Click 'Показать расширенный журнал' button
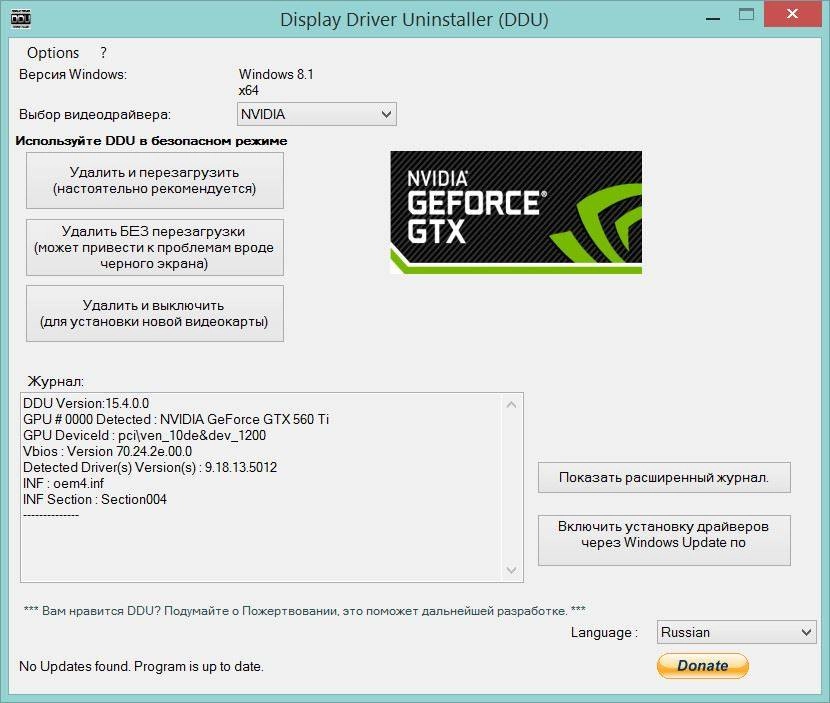The width and height of the screenshot is (830, 703). [x=664, y=477]
